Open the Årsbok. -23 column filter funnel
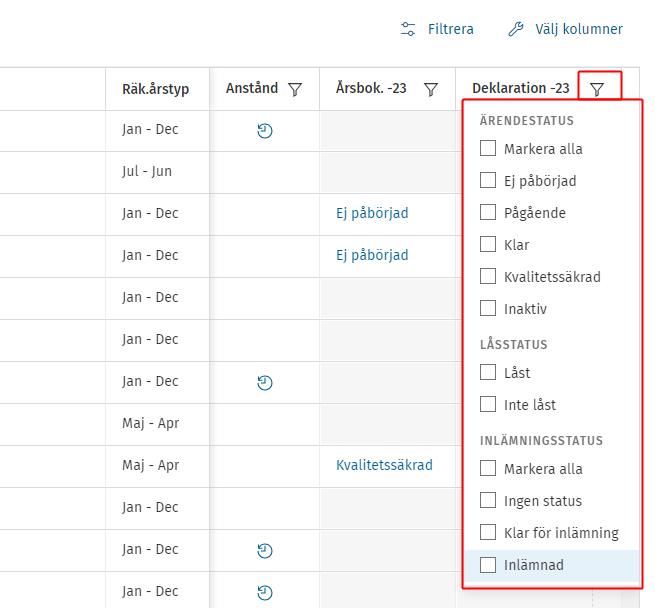 pyautogui.click(x=431, y=89)
